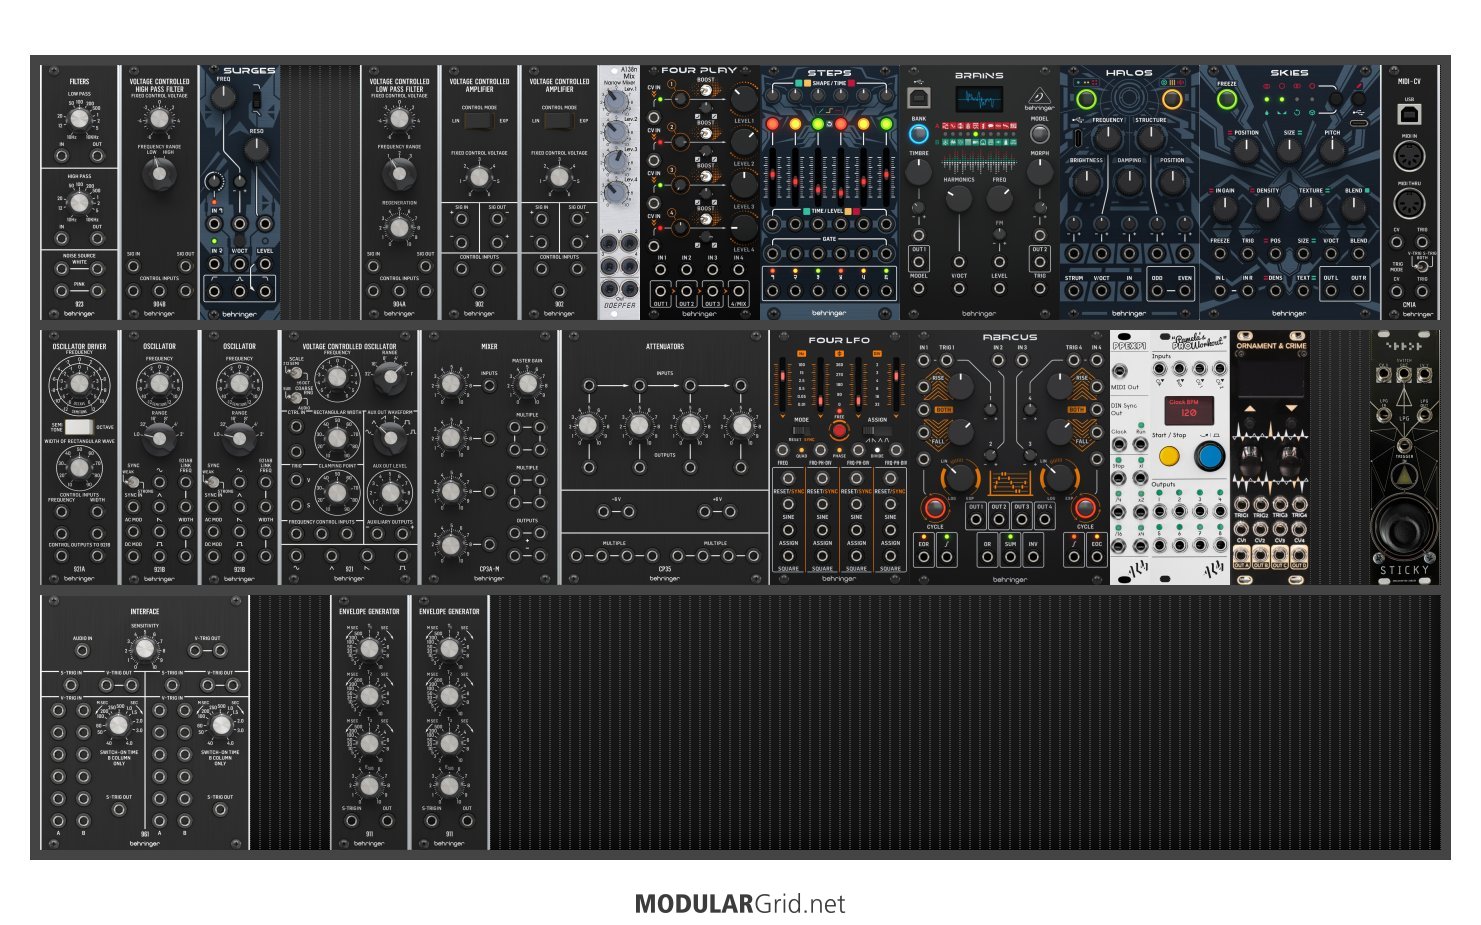Click the 4/MIX output jack on Four Play
The height and width of the screenshot is (925, 1481).
point(738,293)
